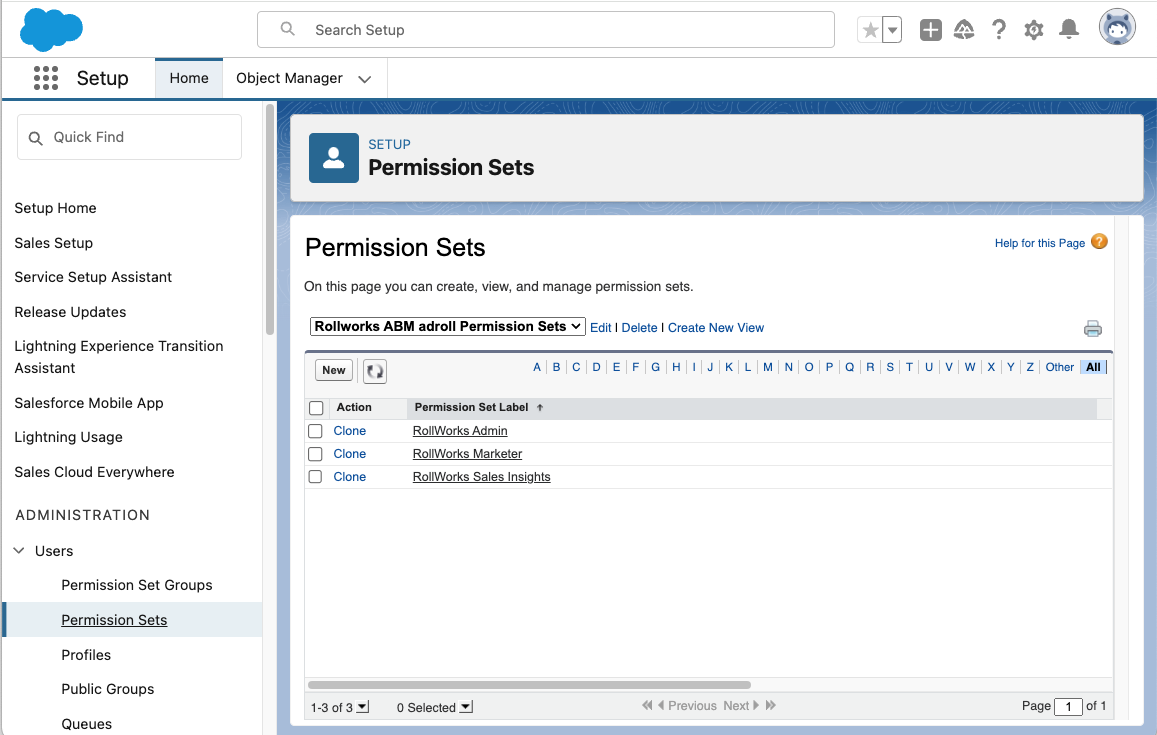This screenshot has width=1157, height=735.
Task: Open Sales Cloud Everywhere in the sidebar
Action: click(x=94, y=472)
